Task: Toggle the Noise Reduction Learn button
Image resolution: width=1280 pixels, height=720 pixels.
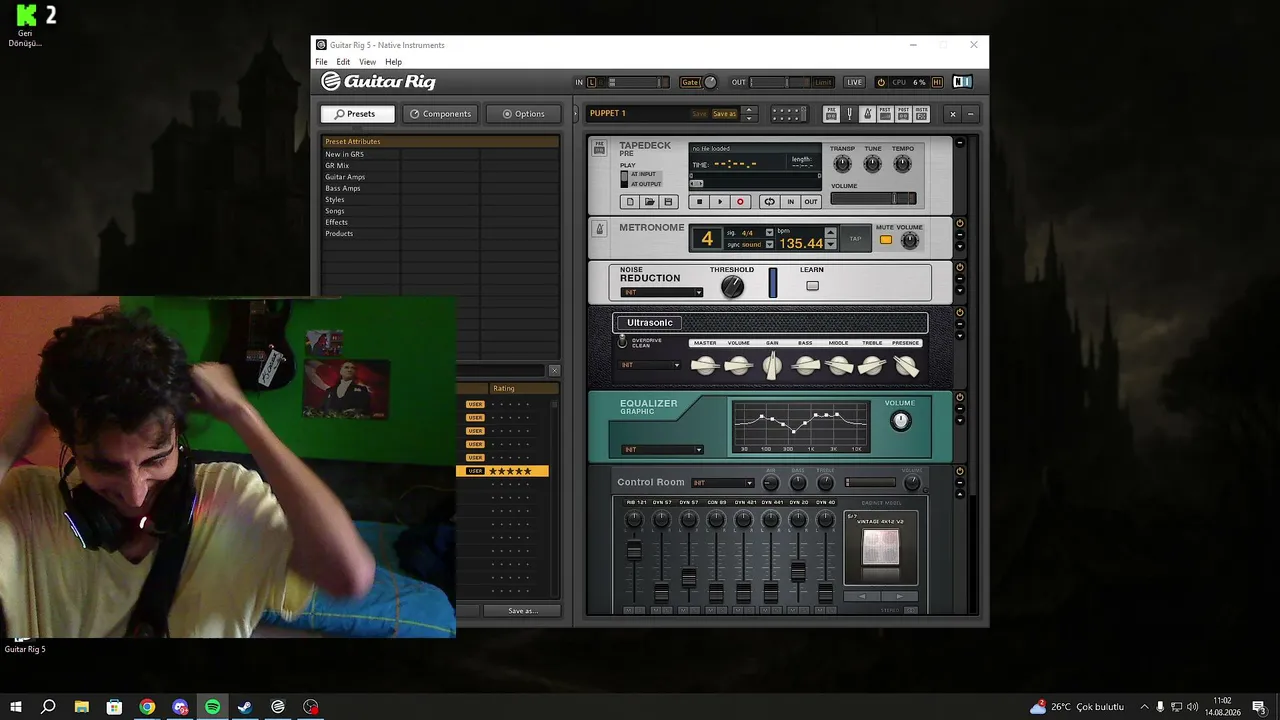Action: [x=812, y=286]
